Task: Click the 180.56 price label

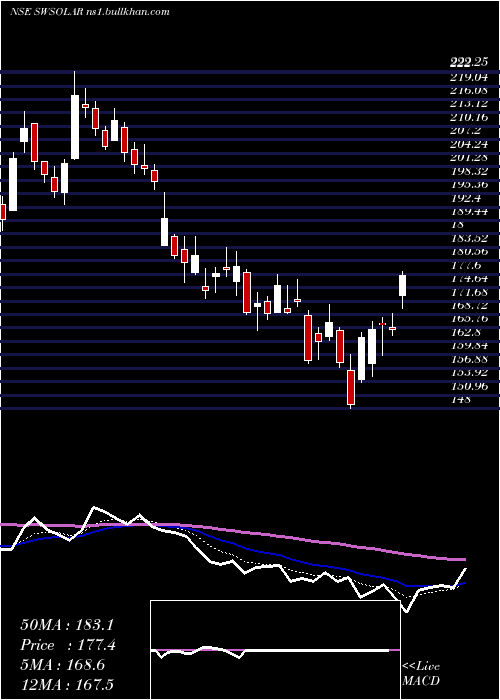Action: (468, 252)
